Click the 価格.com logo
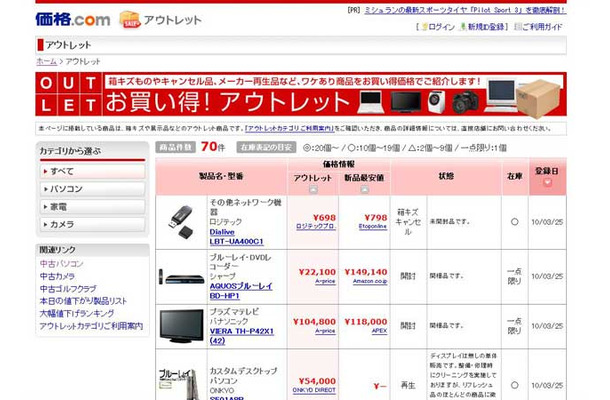This screenshot has width=610, height=400. (73, 19)
